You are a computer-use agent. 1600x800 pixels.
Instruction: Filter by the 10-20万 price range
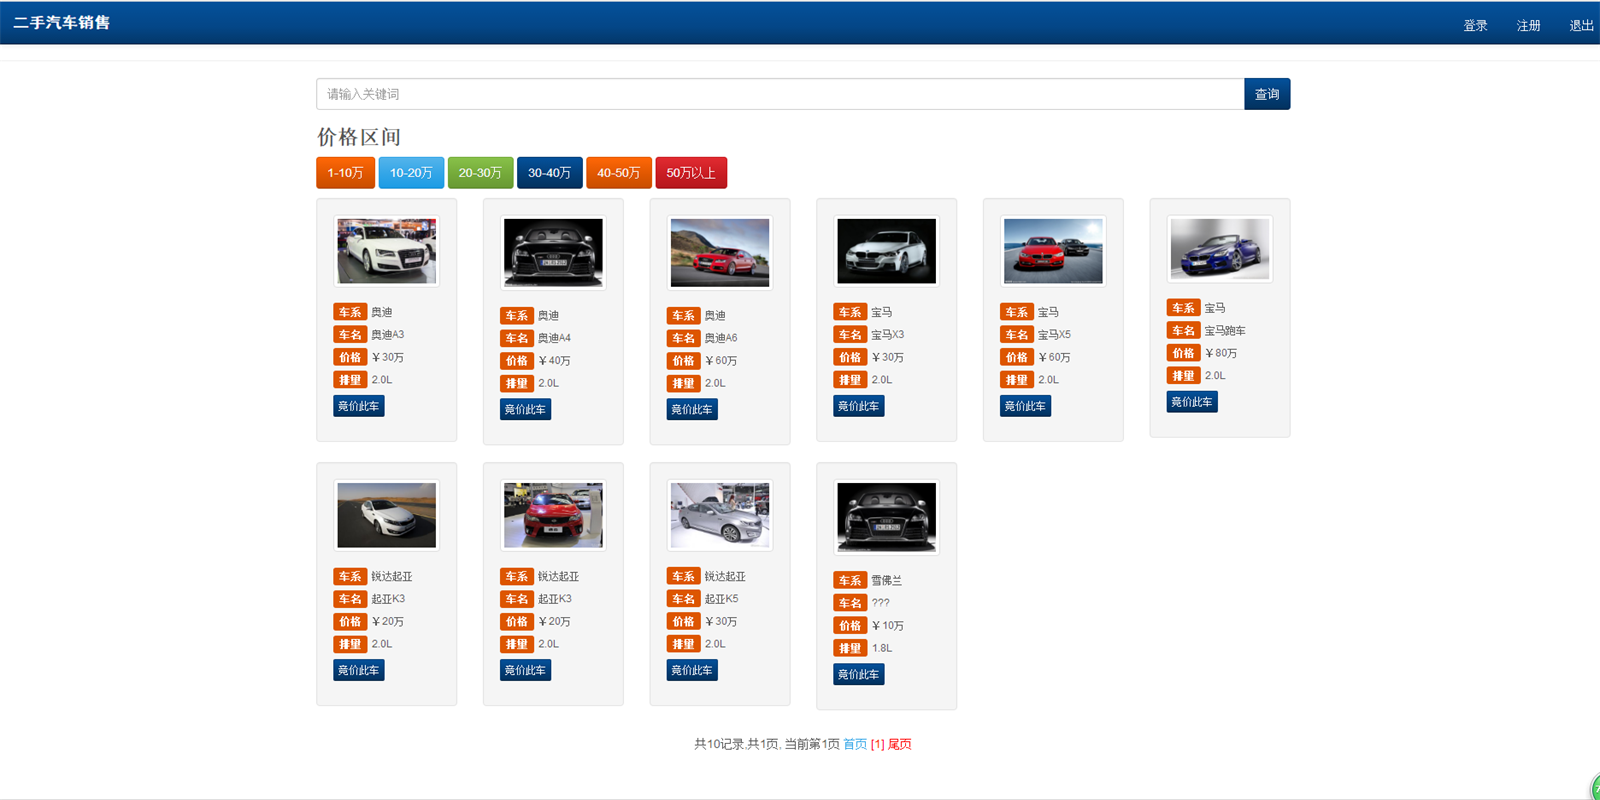(x=411, y=173)
